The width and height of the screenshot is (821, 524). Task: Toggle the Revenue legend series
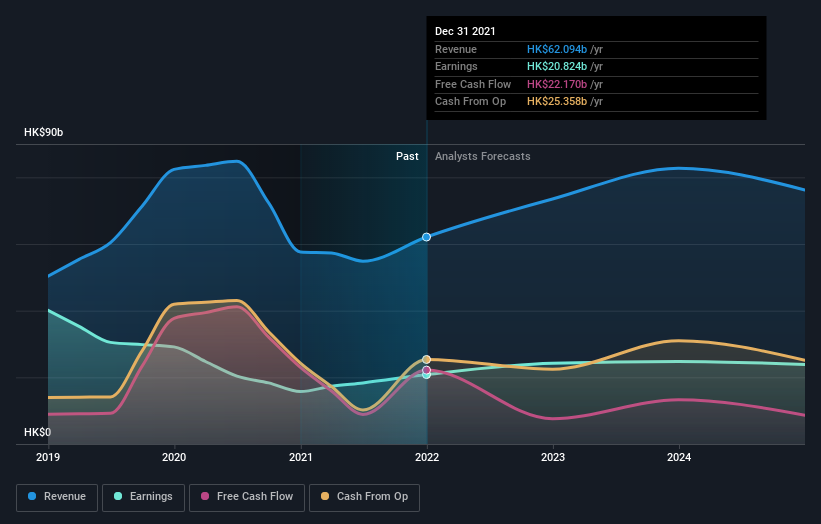(57, 497)
